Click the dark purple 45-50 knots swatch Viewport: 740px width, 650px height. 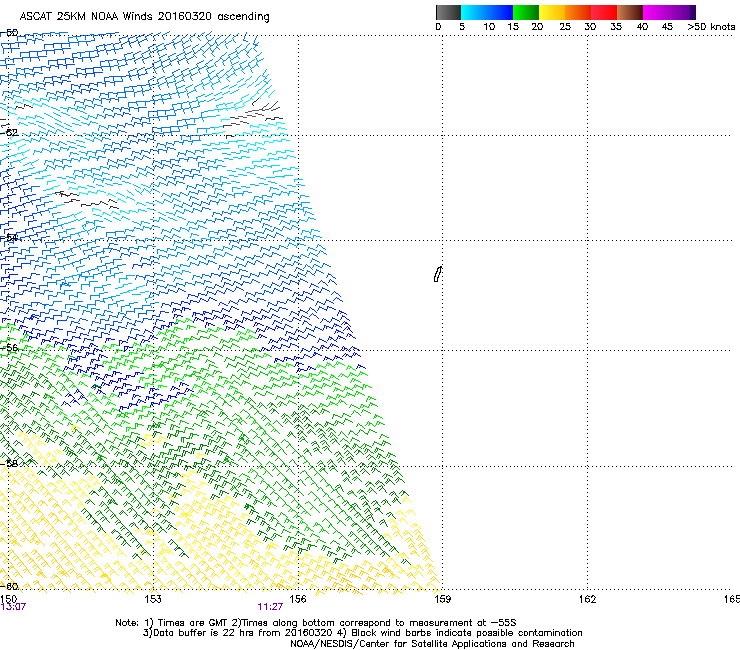(x=682, y=12)
